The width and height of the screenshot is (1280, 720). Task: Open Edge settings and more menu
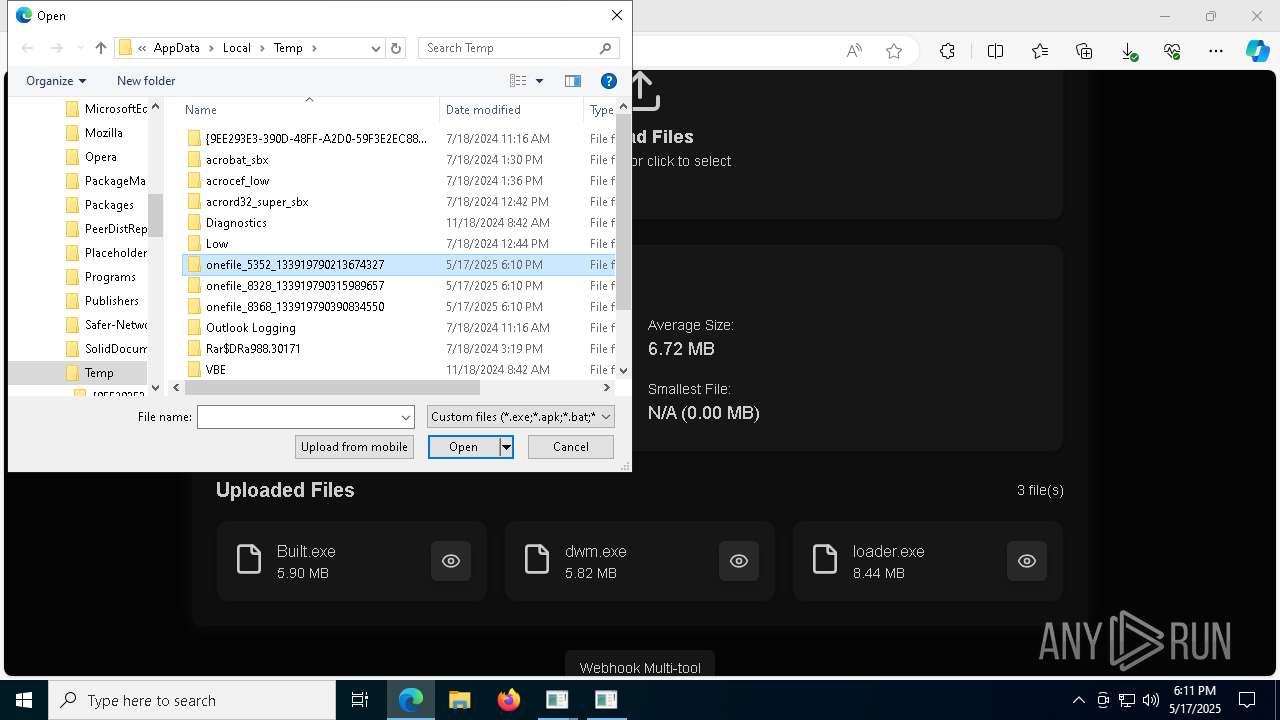(1216, 51)
